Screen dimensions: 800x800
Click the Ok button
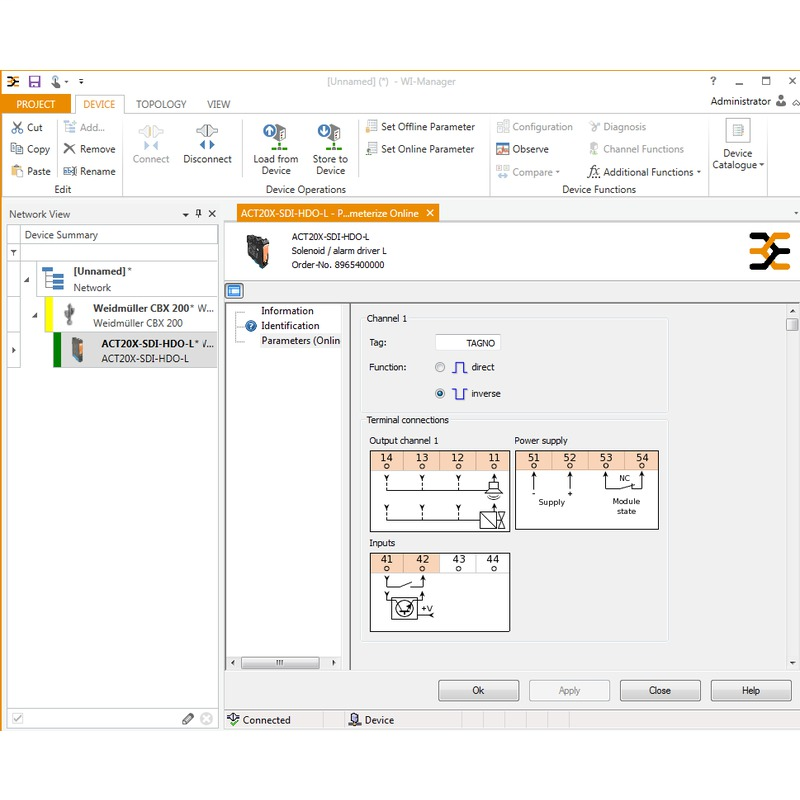[478, 690]
